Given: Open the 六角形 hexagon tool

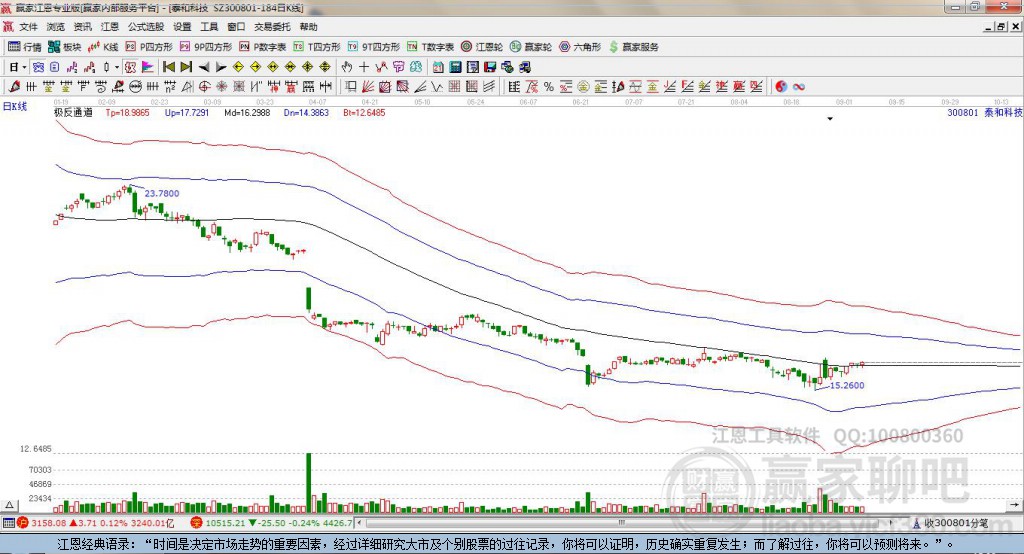Looking at the screenshot, I should coord(580,47).
